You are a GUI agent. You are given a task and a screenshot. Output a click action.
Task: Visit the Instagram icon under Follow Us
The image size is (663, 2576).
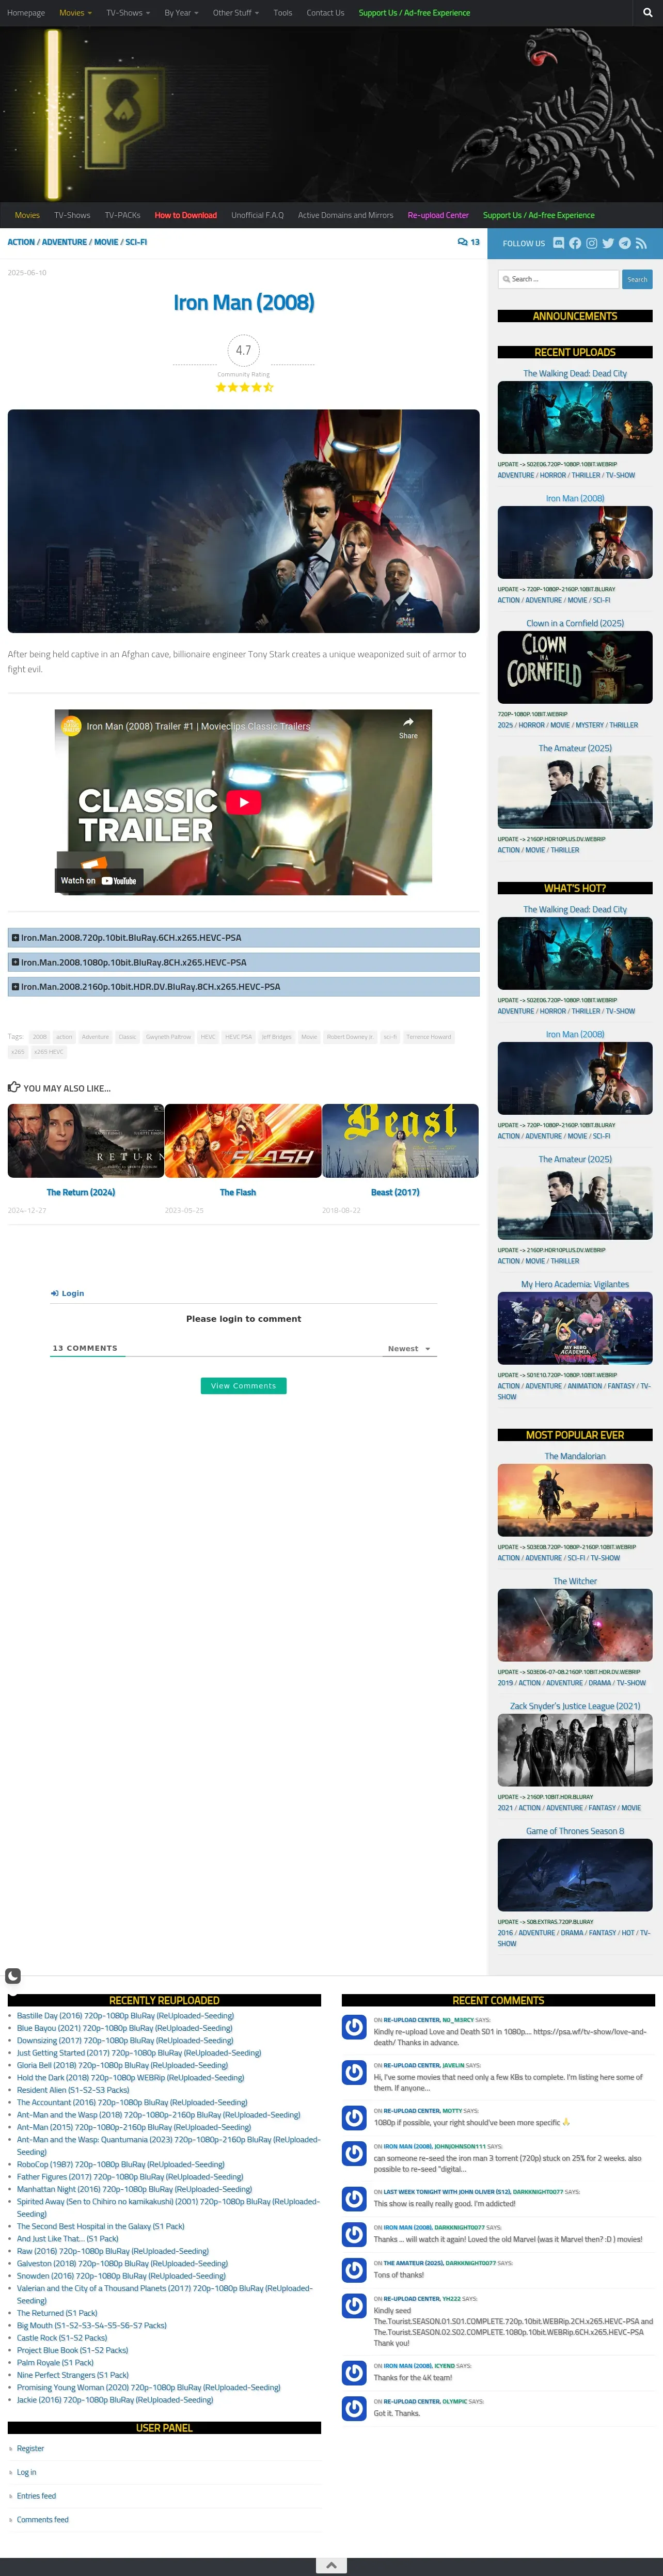pos(592,243)
